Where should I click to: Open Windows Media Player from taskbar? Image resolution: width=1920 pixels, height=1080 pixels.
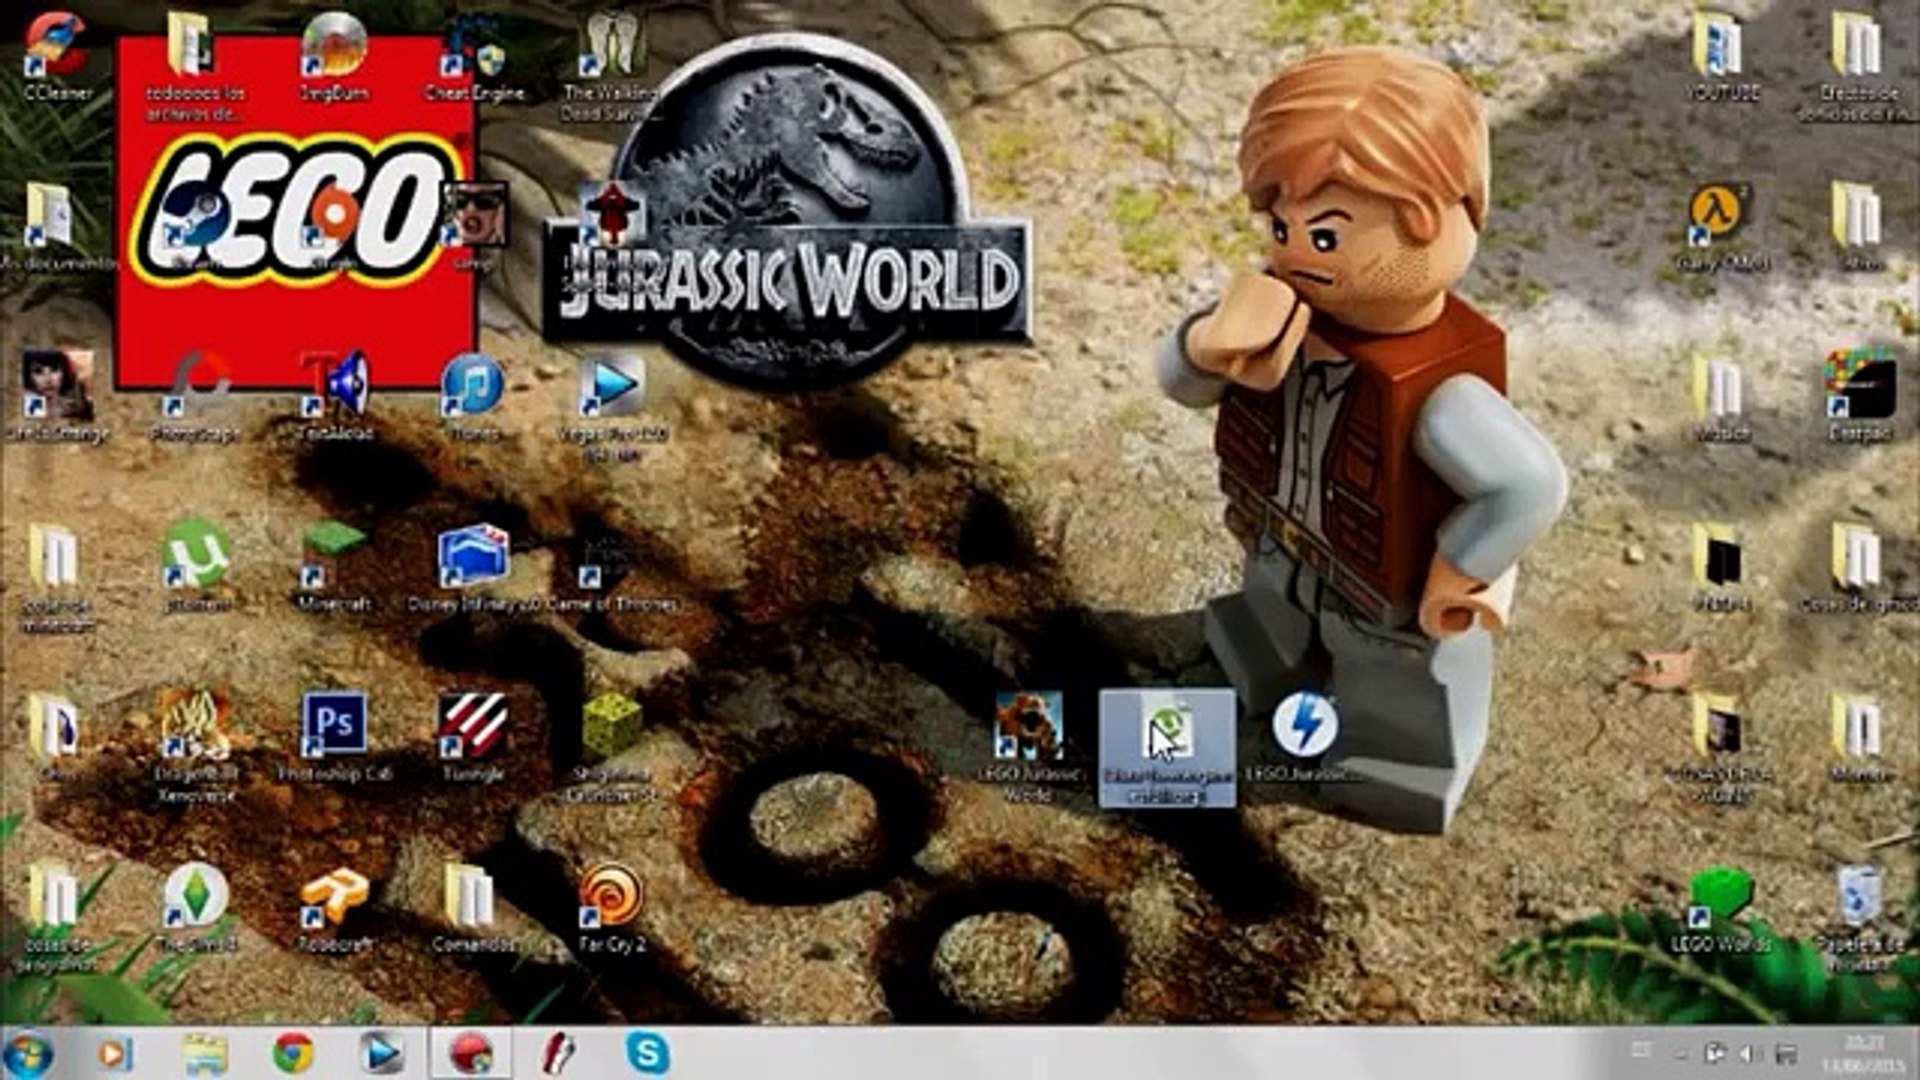[x=113, y=1054]
